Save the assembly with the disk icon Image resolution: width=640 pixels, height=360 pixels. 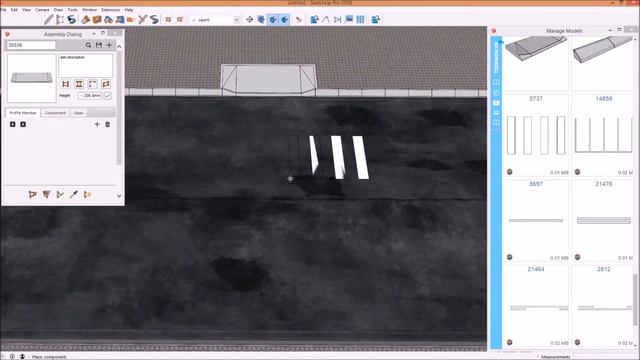tap(99, 45)
